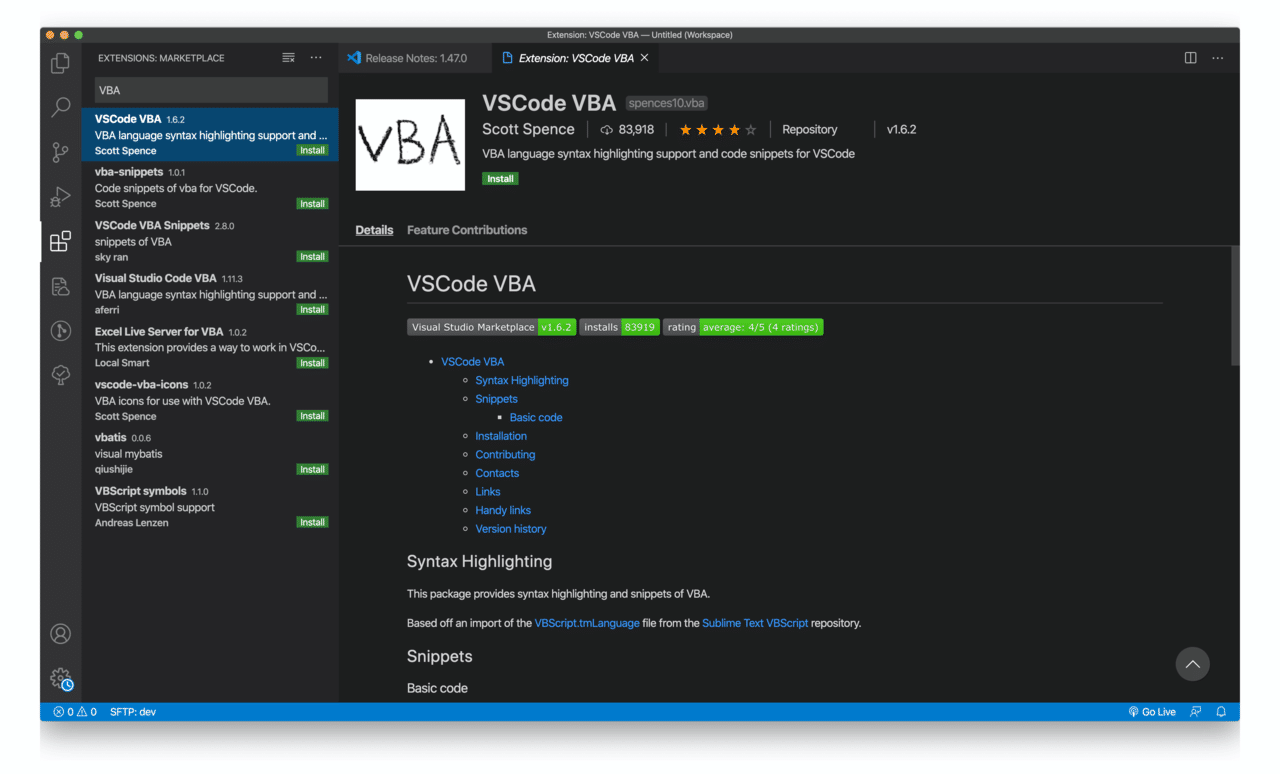Click the spences10.vba extension identifier
This screenshot has width=1280, height=774.
[x=666, y=103]
